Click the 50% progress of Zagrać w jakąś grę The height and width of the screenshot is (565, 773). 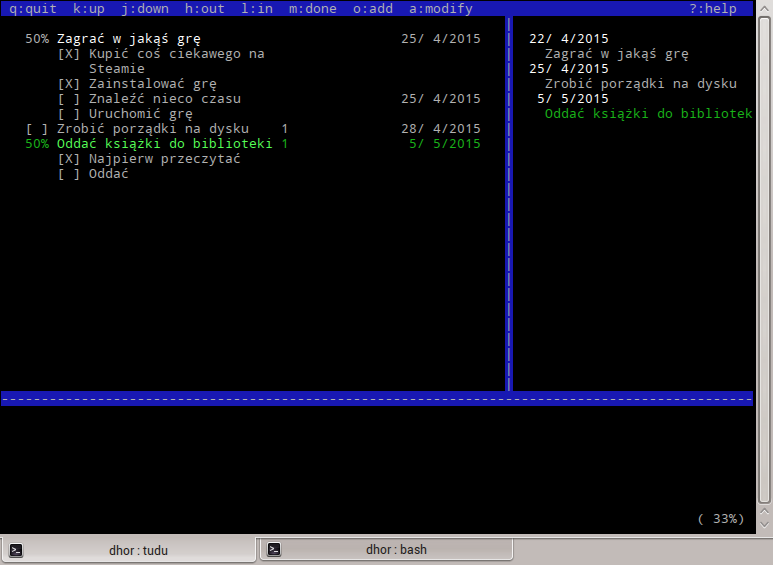(37, 39)
